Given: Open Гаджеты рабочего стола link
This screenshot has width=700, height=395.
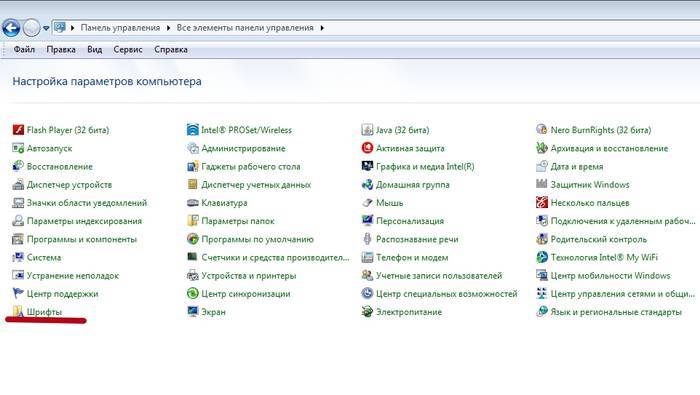Looking at the screenshot, I should (x=250, y=166).
